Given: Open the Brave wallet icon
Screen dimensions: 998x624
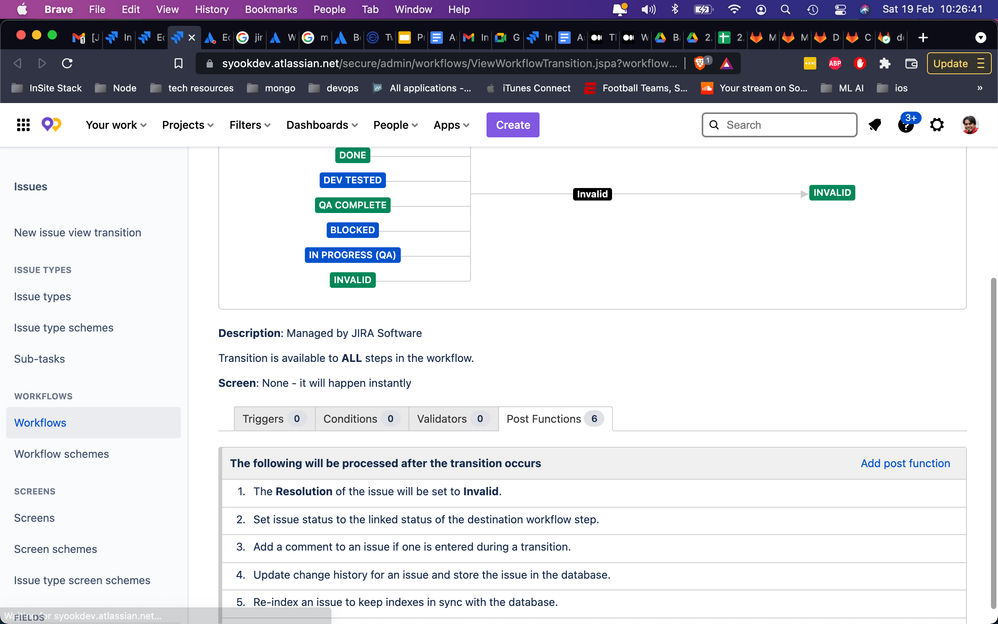Looking at the screenshot, I should (x=911, y=63).
